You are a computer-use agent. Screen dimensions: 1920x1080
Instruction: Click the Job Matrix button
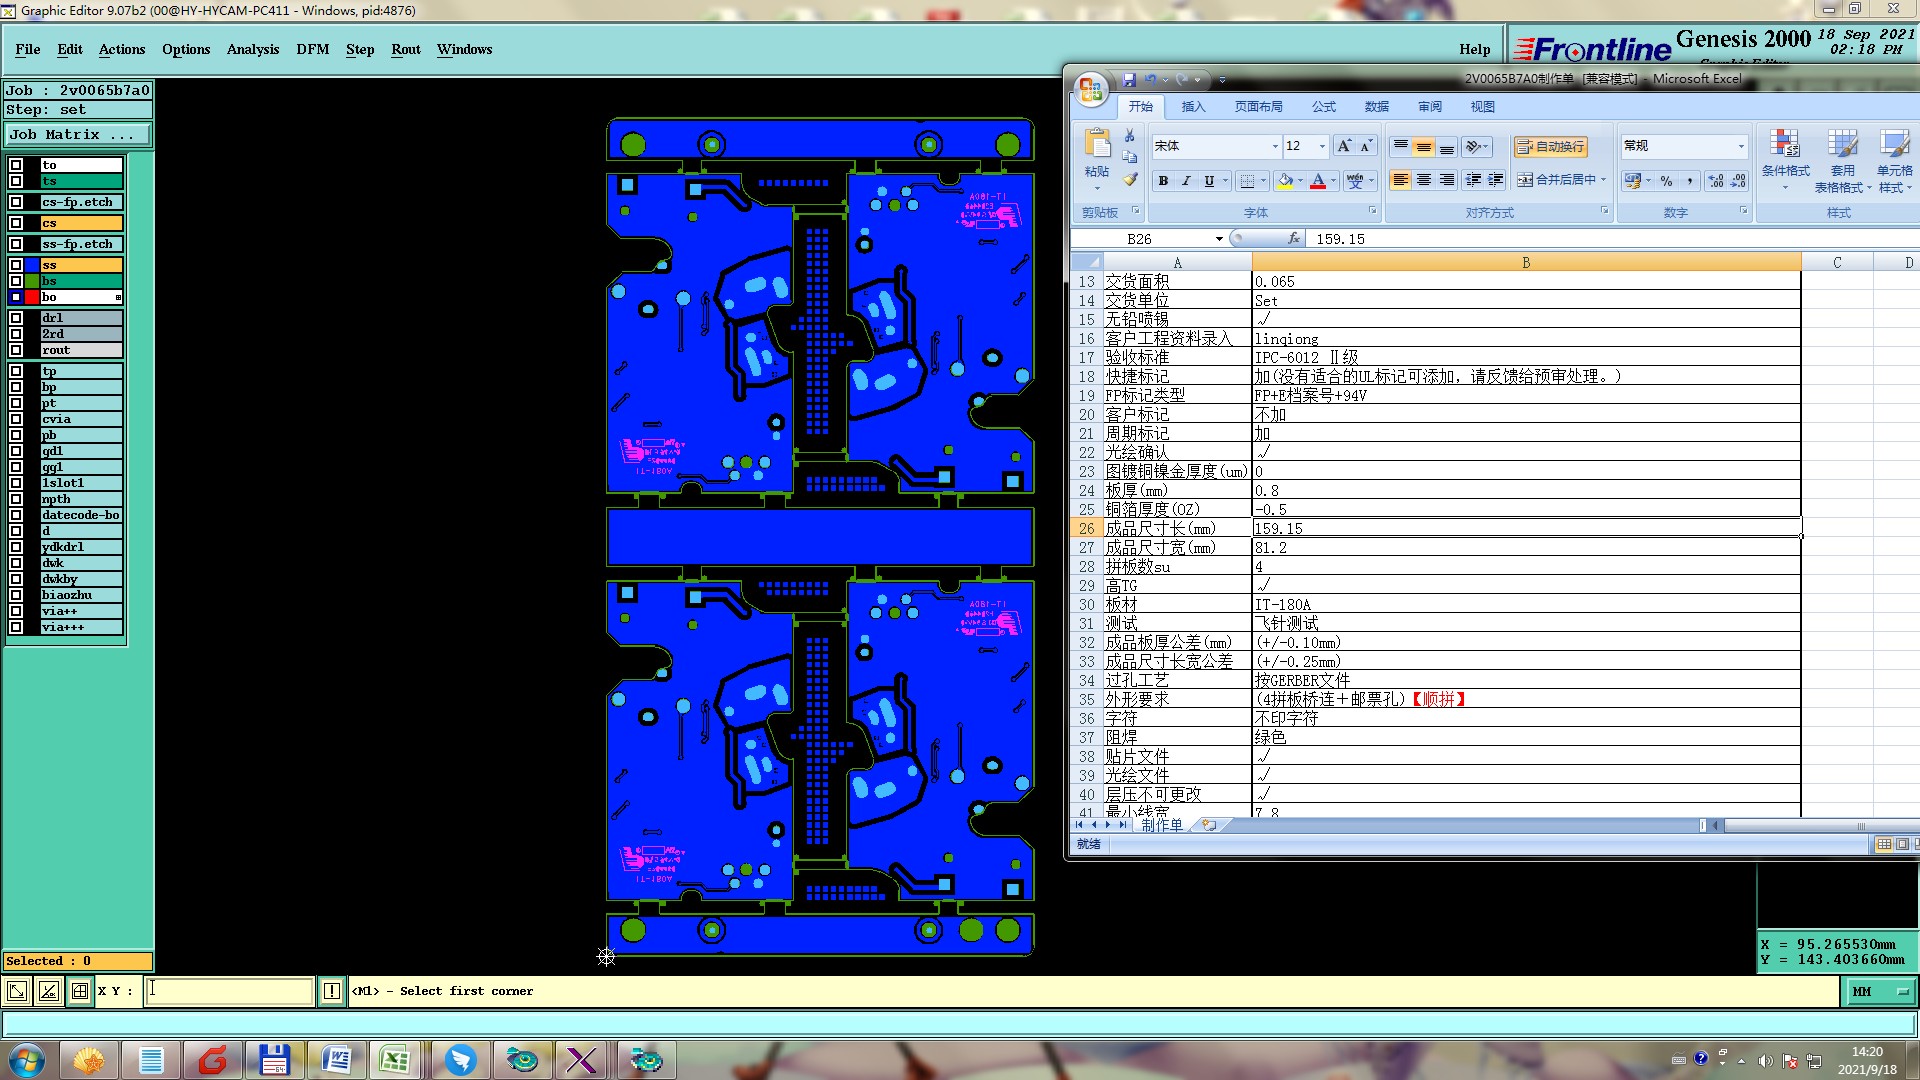tap(78, 134)
